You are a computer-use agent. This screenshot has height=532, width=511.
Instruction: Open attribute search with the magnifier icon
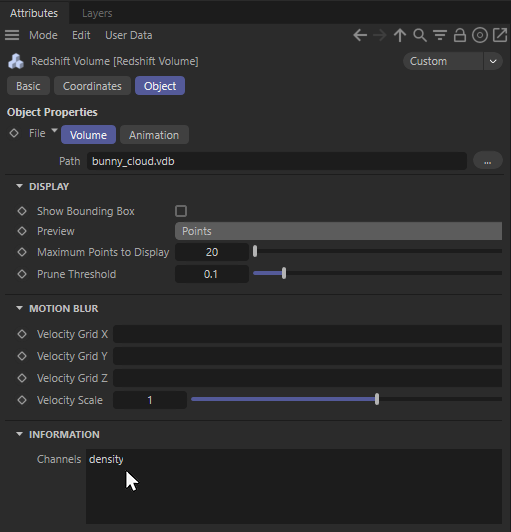(420, 35)
